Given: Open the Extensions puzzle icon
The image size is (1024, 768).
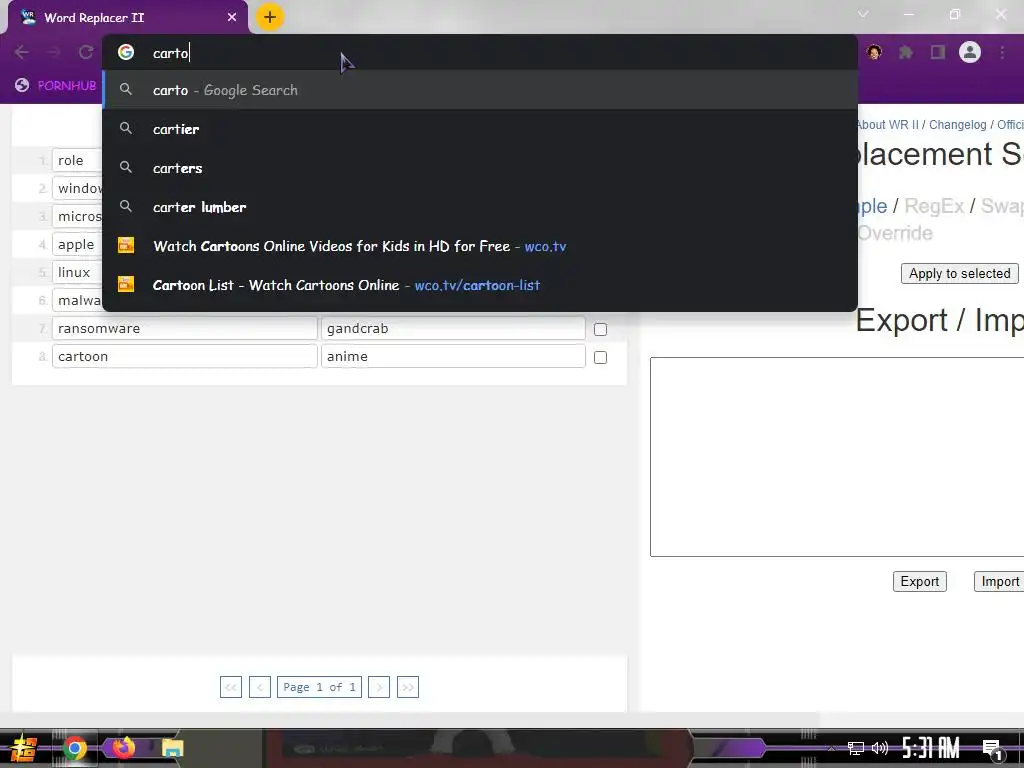Looking at the screenshot, I should tap(906, 52).
